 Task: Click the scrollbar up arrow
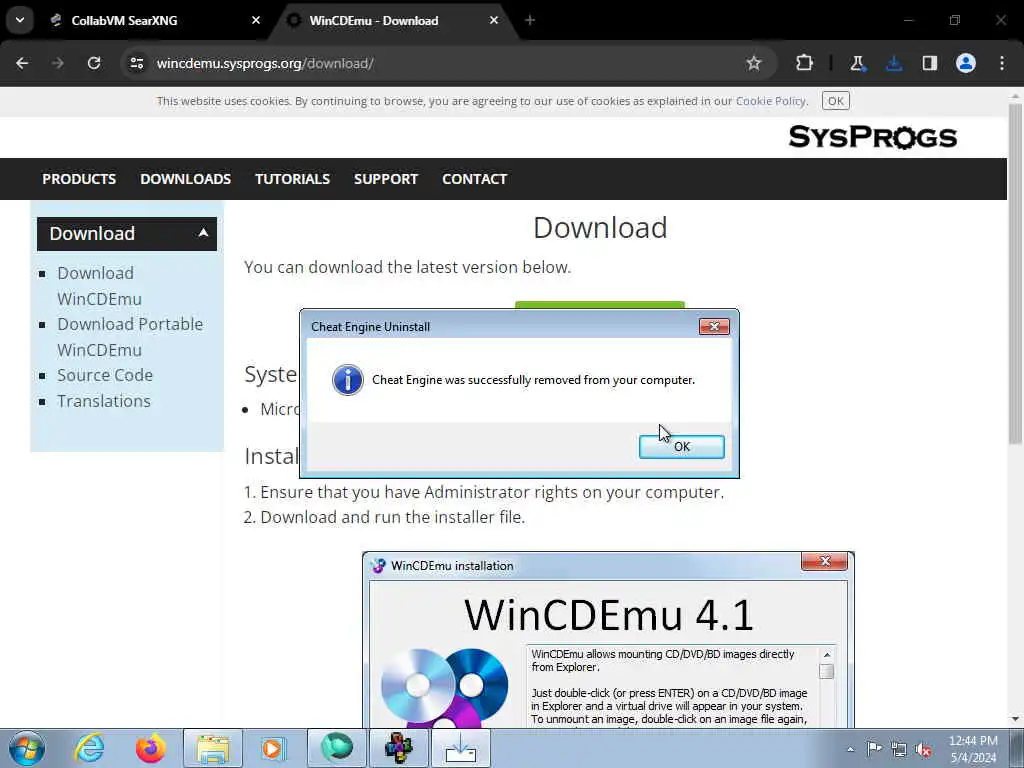[1015, 96]
